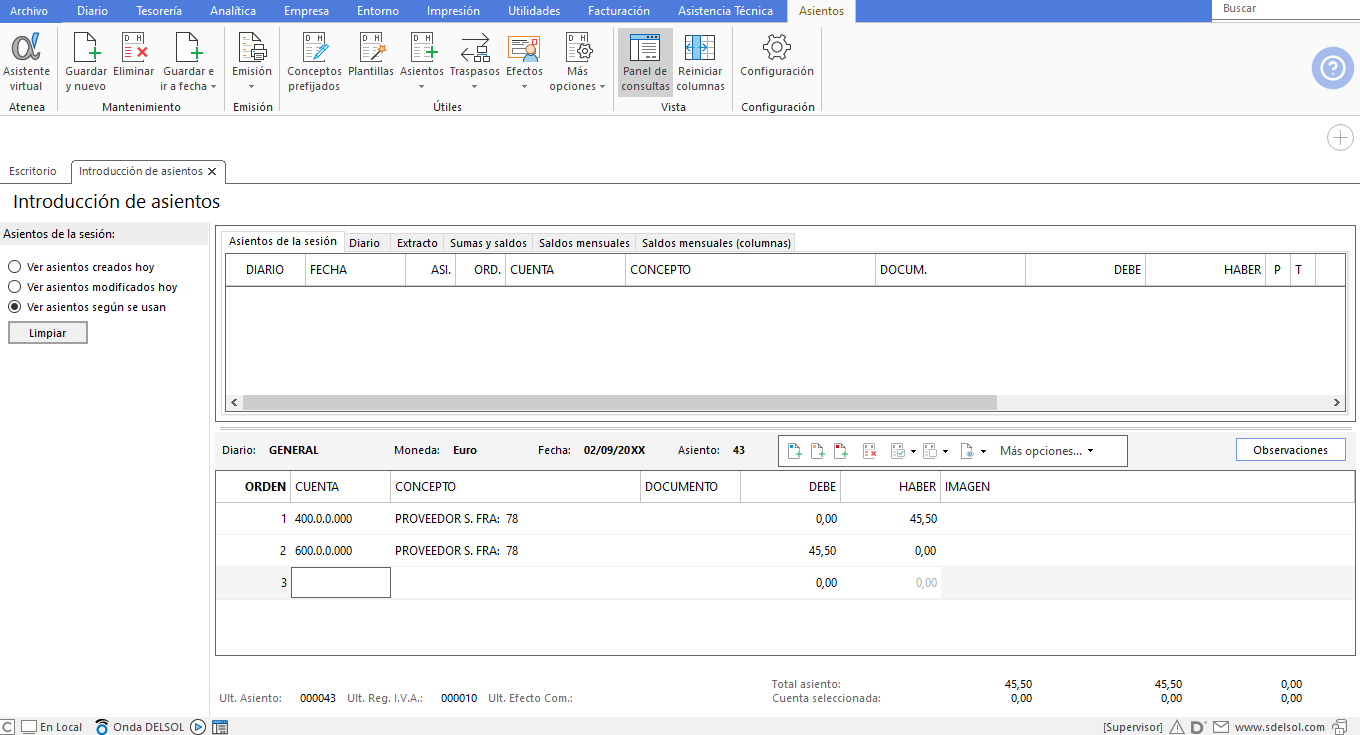1360x735 pixels.
Task: Click scroll right arrow in session grid
Action: (1337, 402)
